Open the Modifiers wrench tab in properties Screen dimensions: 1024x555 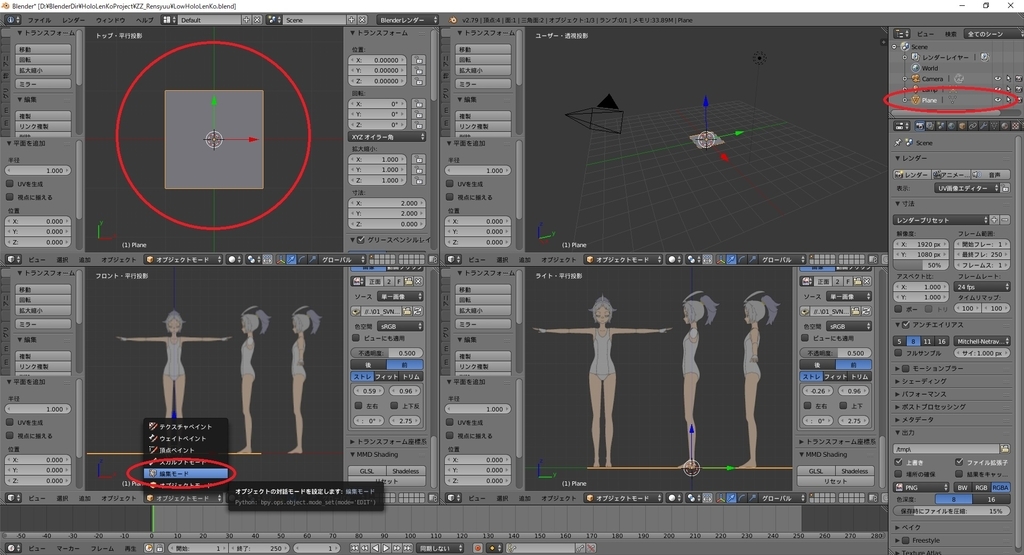(983, 125)
